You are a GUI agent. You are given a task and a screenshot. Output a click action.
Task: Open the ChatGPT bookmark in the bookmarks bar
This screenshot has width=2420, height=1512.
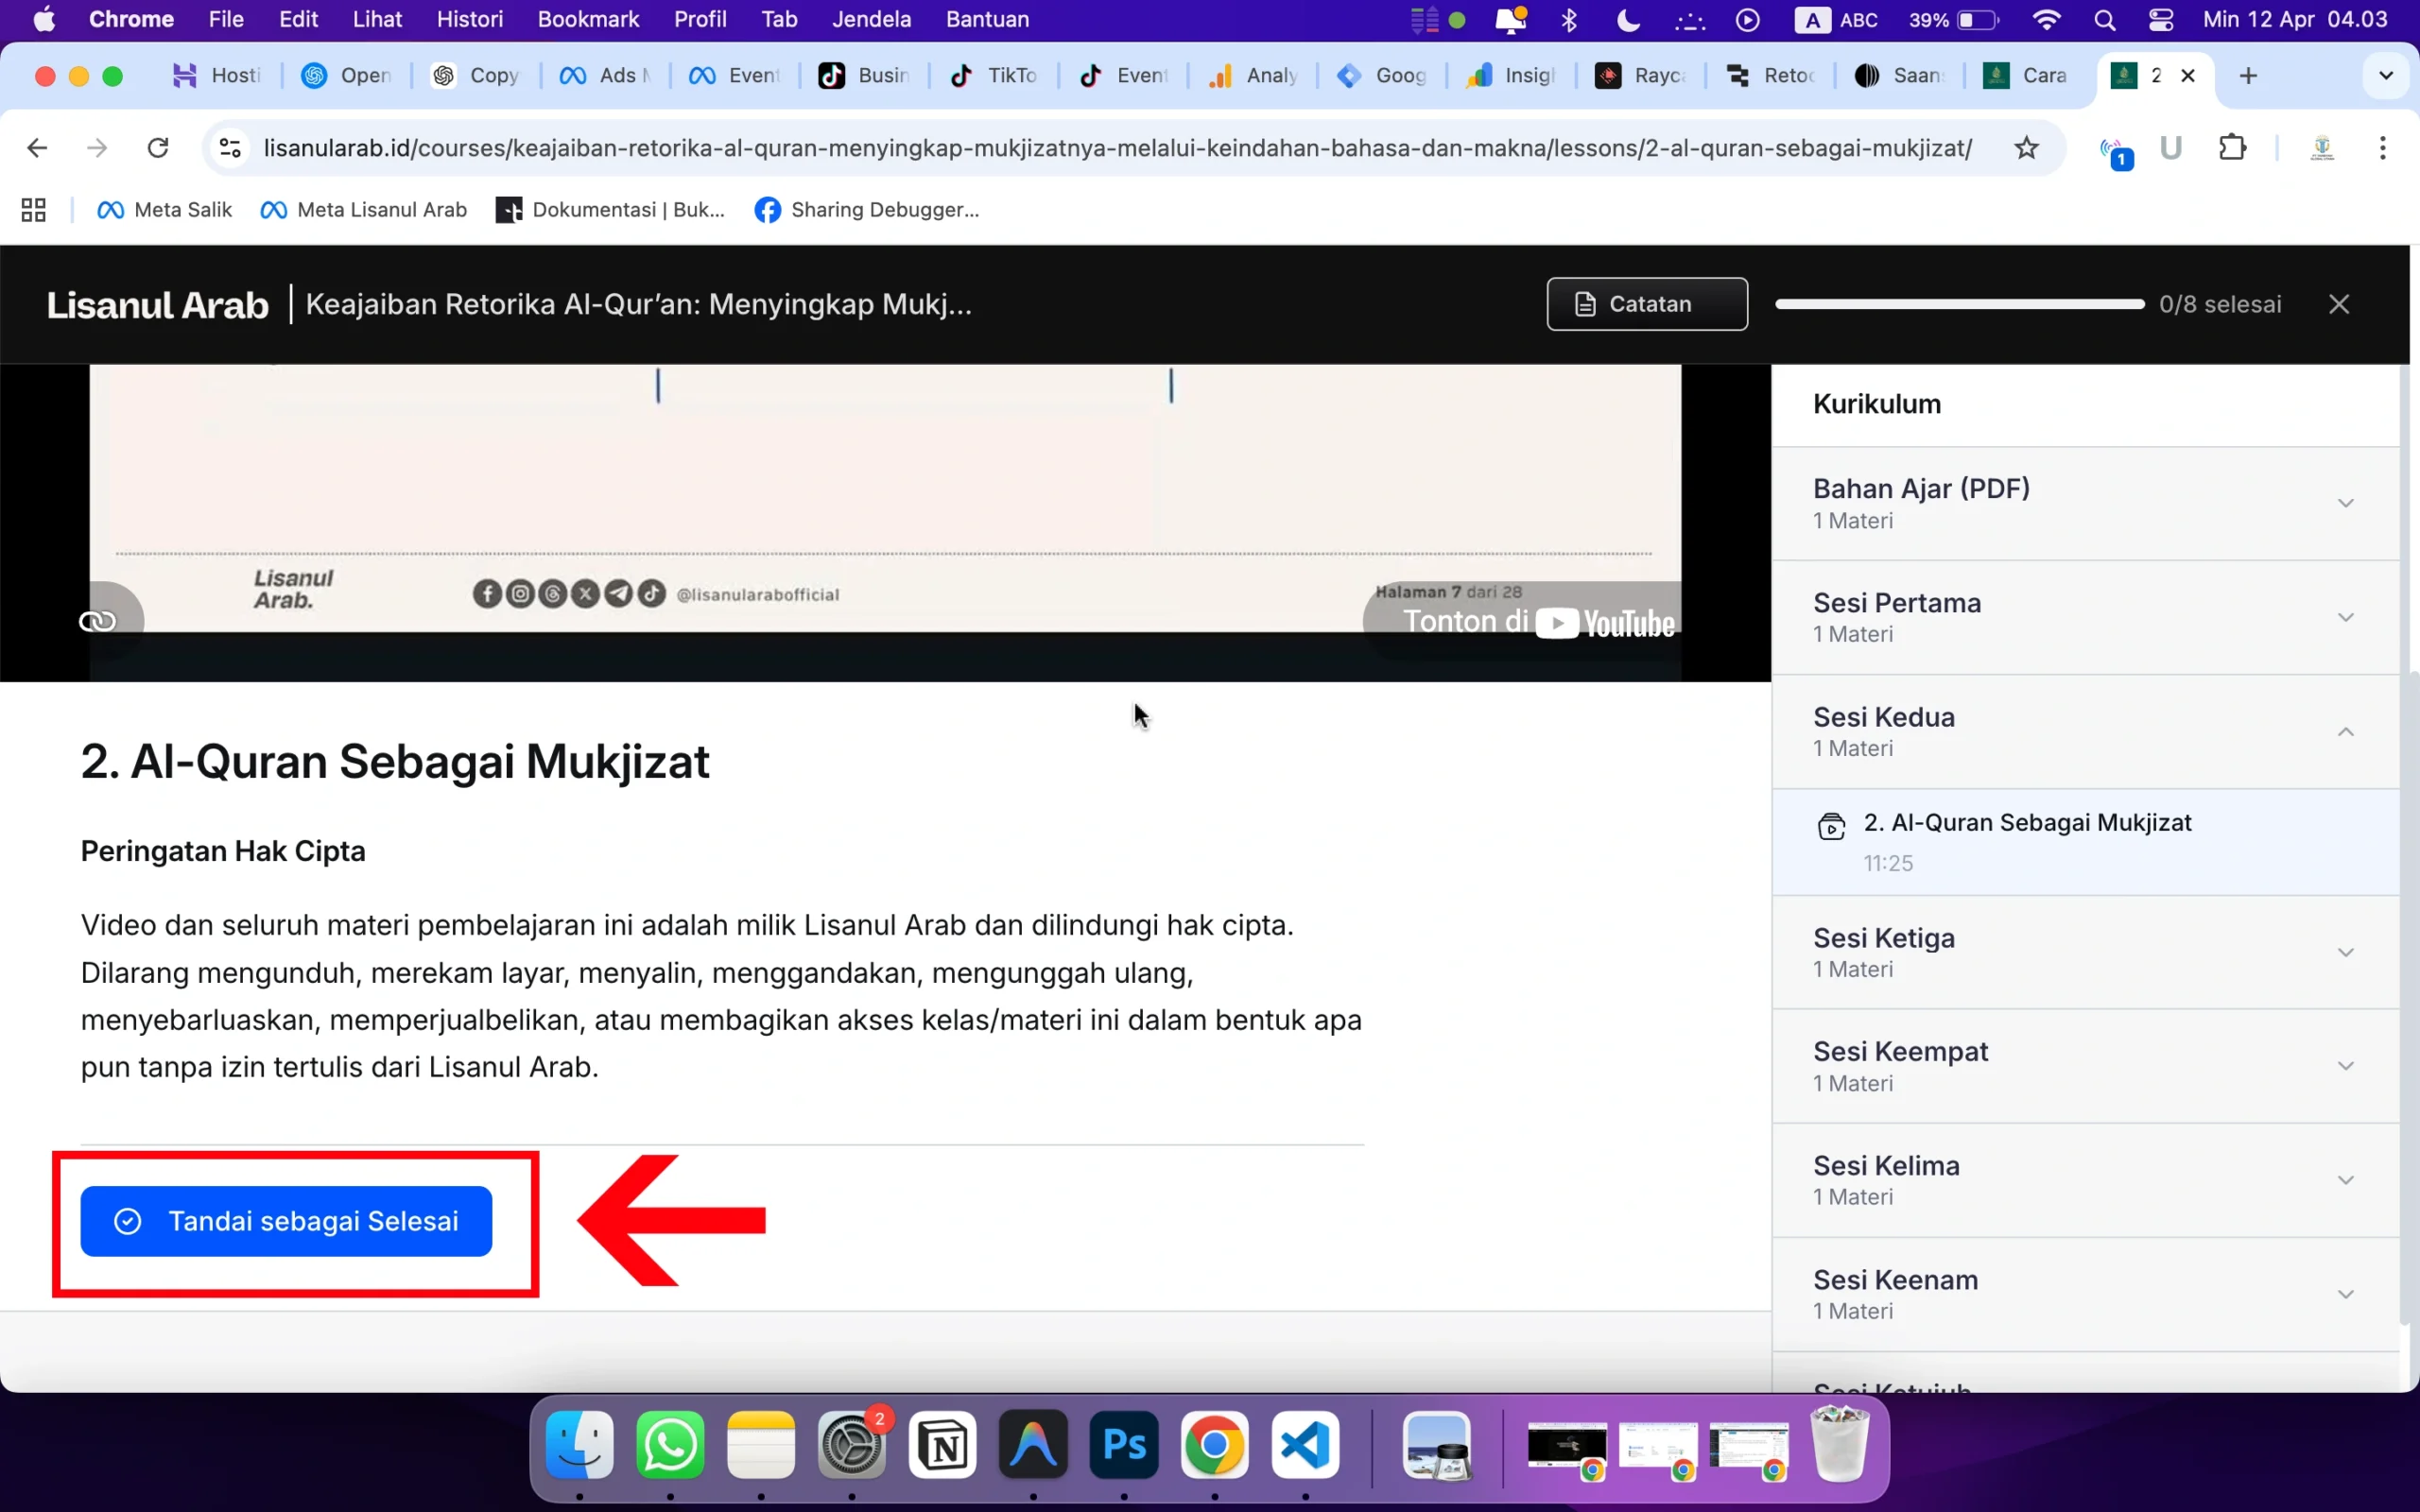pos(475,75)
